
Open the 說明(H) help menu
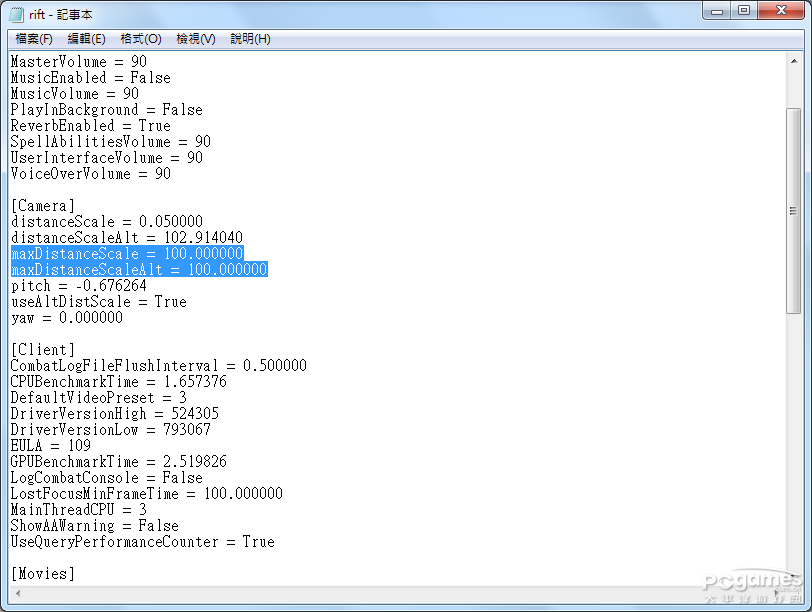pyautogui.click(x=250, y=39)
